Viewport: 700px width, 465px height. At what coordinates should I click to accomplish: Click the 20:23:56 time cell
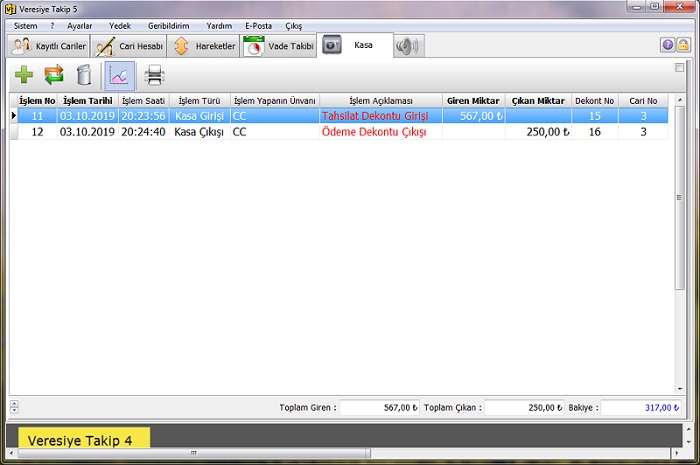click(144, 116)
